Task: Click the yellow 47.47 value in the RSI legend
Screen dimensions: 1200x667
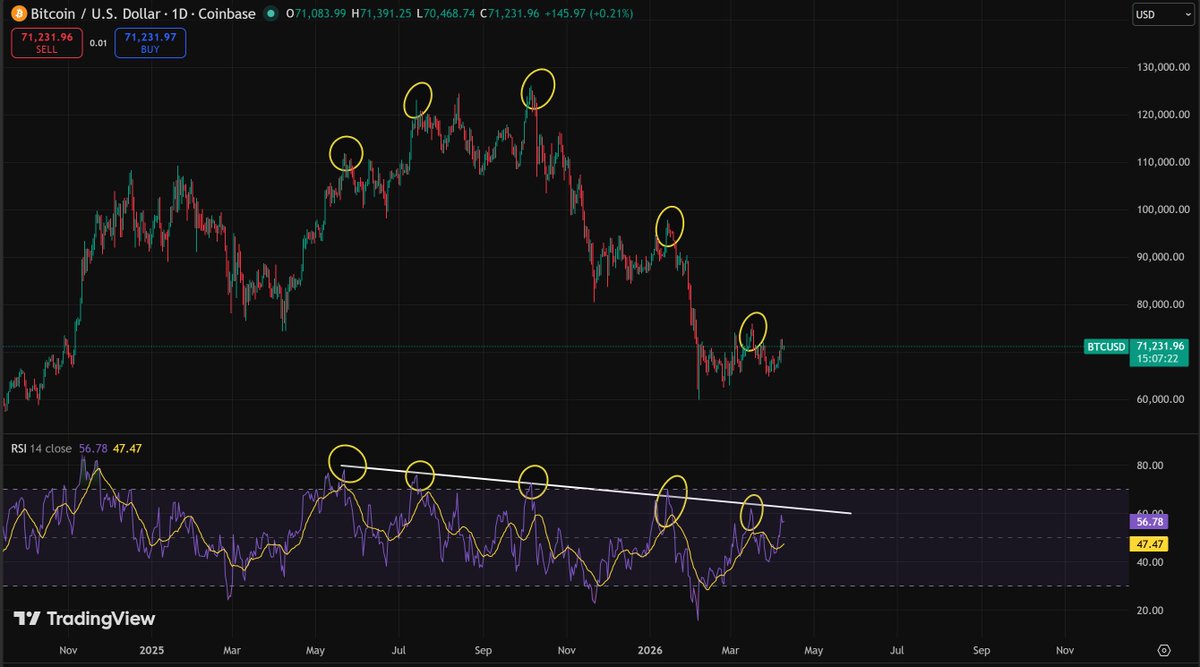Action: click(127, 449)
